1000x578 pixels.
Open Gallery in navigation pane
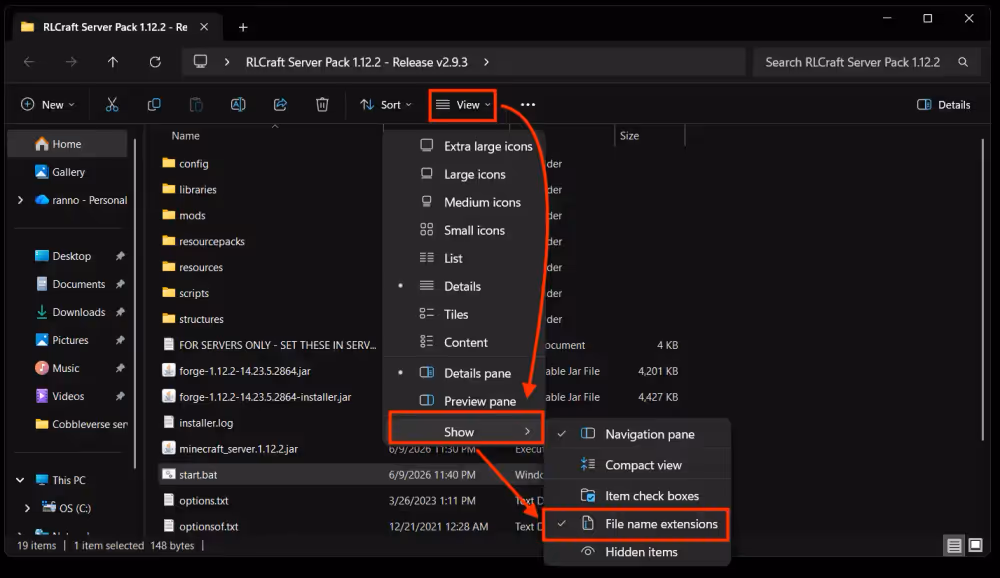68,172
